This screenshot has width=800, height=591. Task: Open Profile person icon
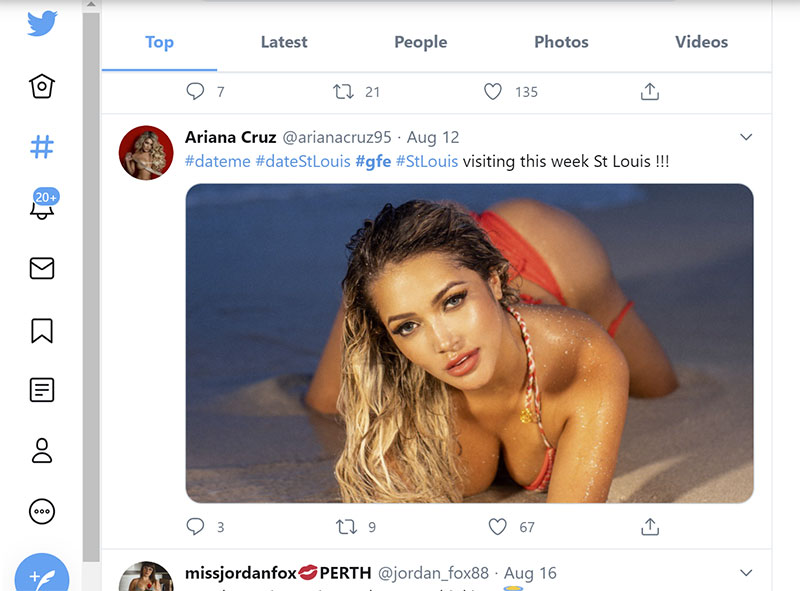(42, 451)
